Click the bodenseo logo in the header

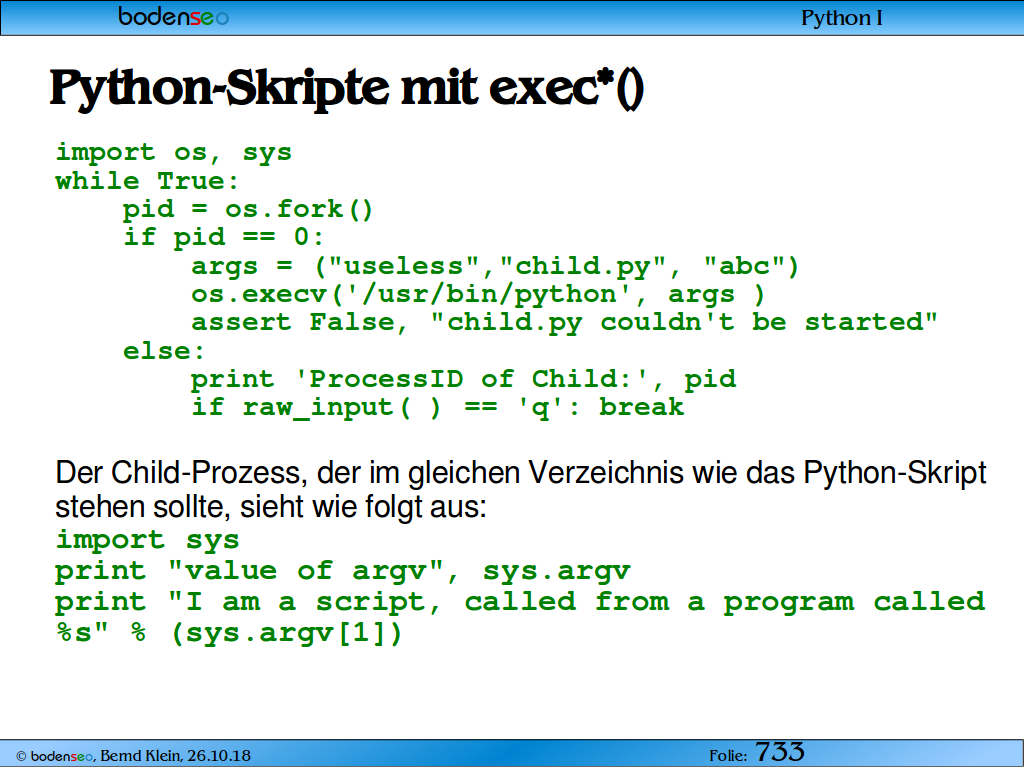tap(173, 17)
